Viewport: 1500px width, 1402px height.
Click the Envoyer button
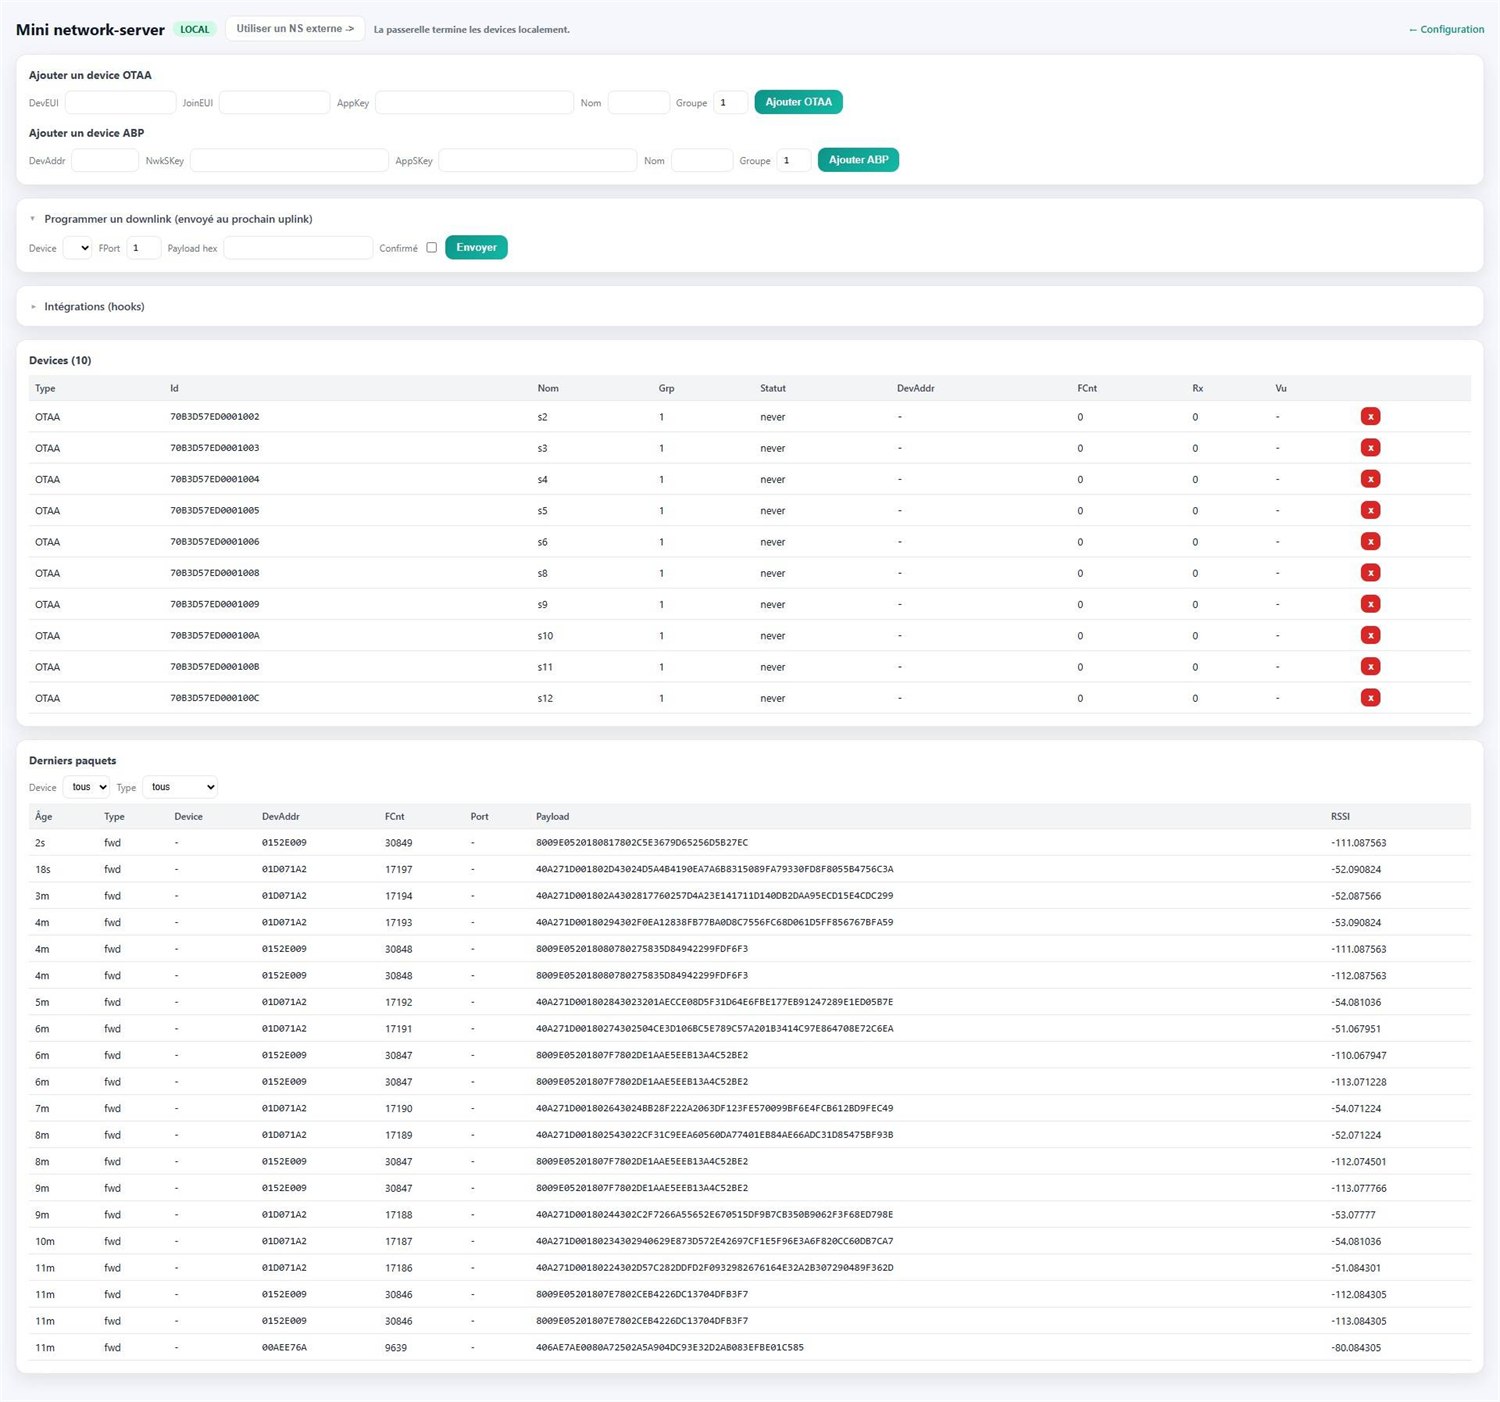[x=476, y=247]
